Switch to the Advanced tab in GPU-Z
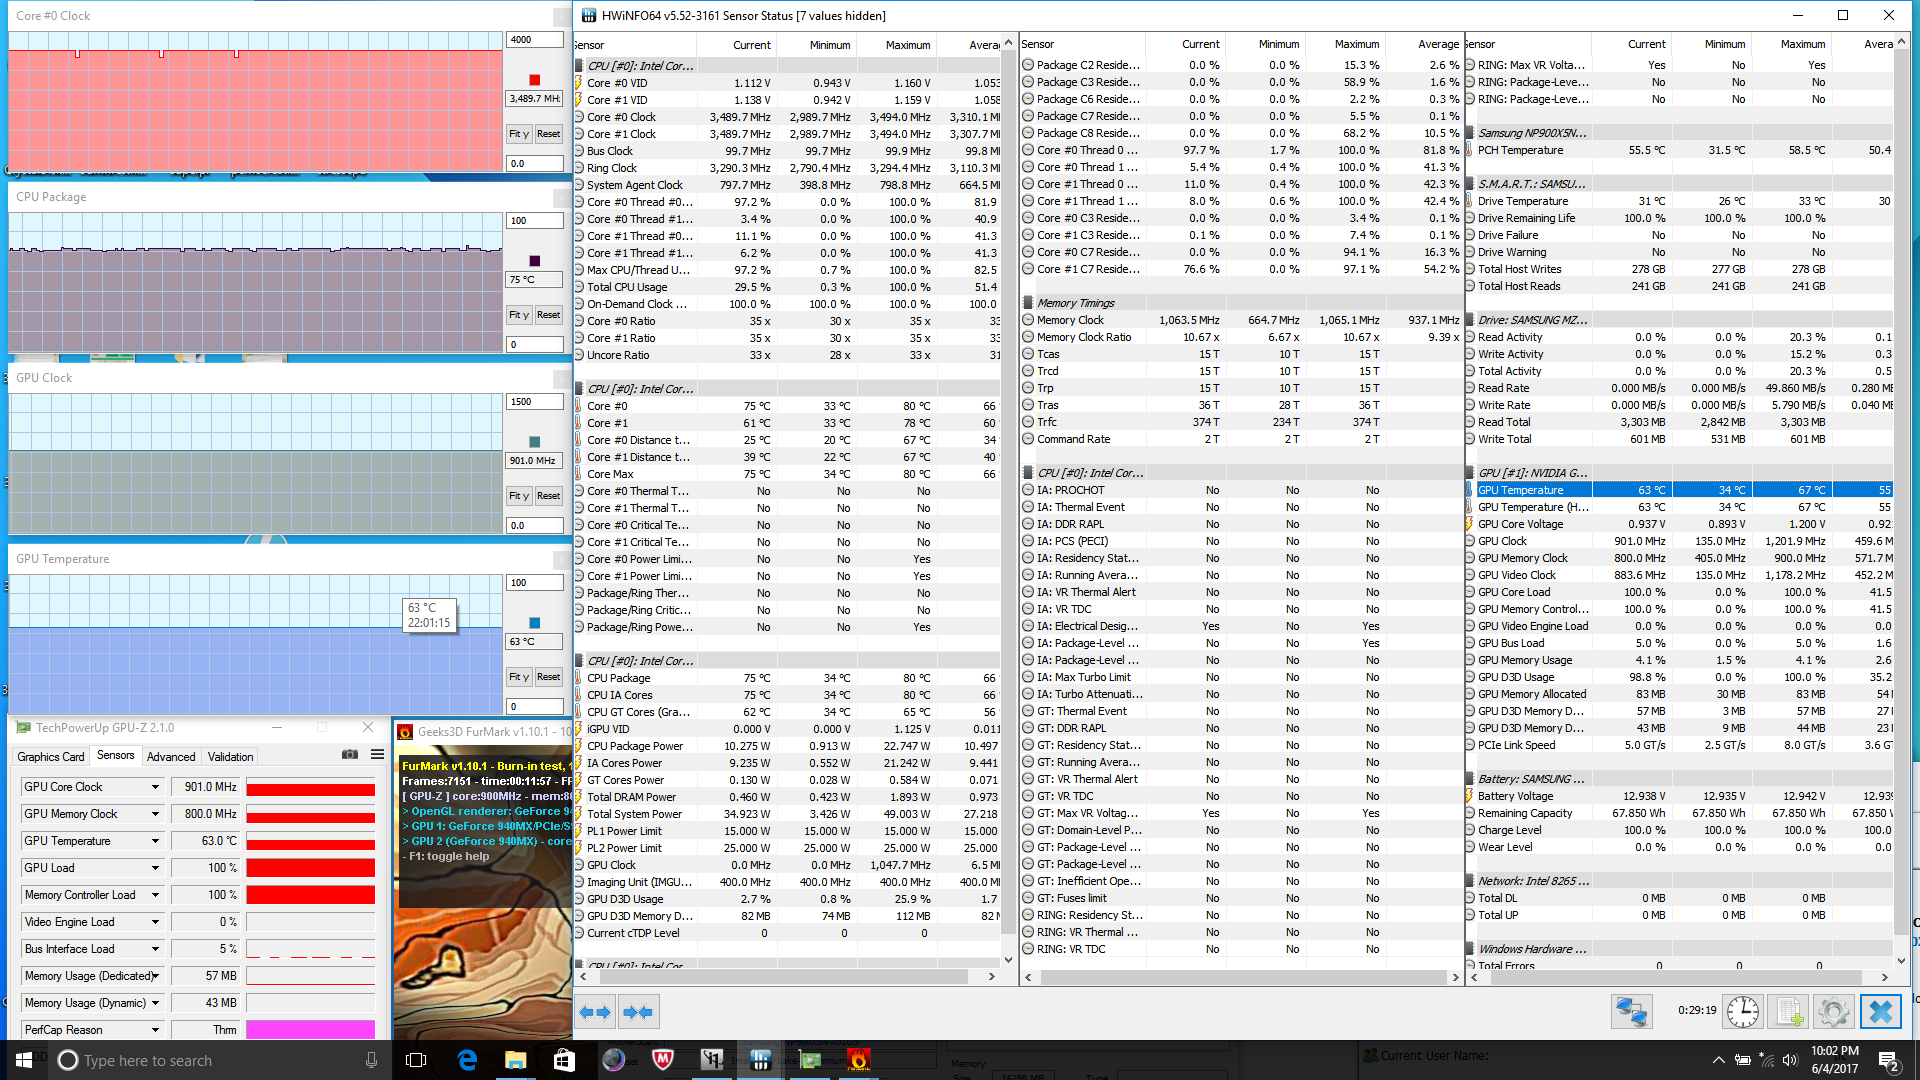Viewport: 1920px width, 1080px height. pyautogui.click(x=171, y=757)
